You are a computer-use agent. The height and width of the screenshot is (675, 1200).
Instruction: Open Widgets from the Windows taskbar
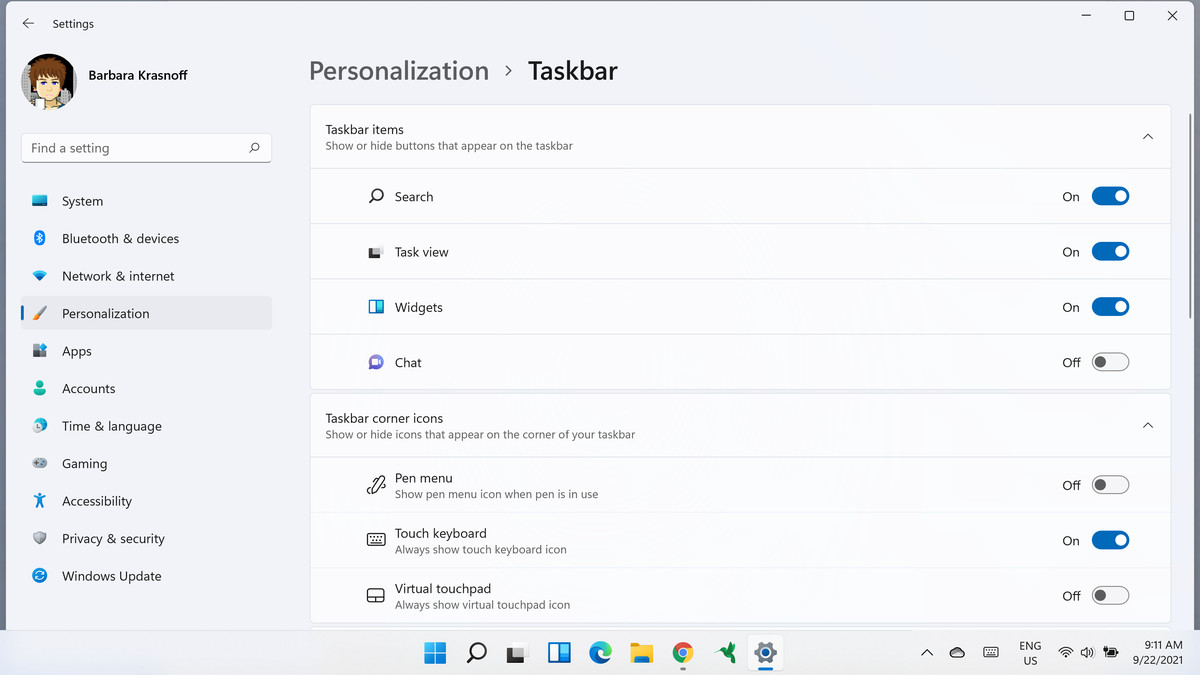click(559, 653)
